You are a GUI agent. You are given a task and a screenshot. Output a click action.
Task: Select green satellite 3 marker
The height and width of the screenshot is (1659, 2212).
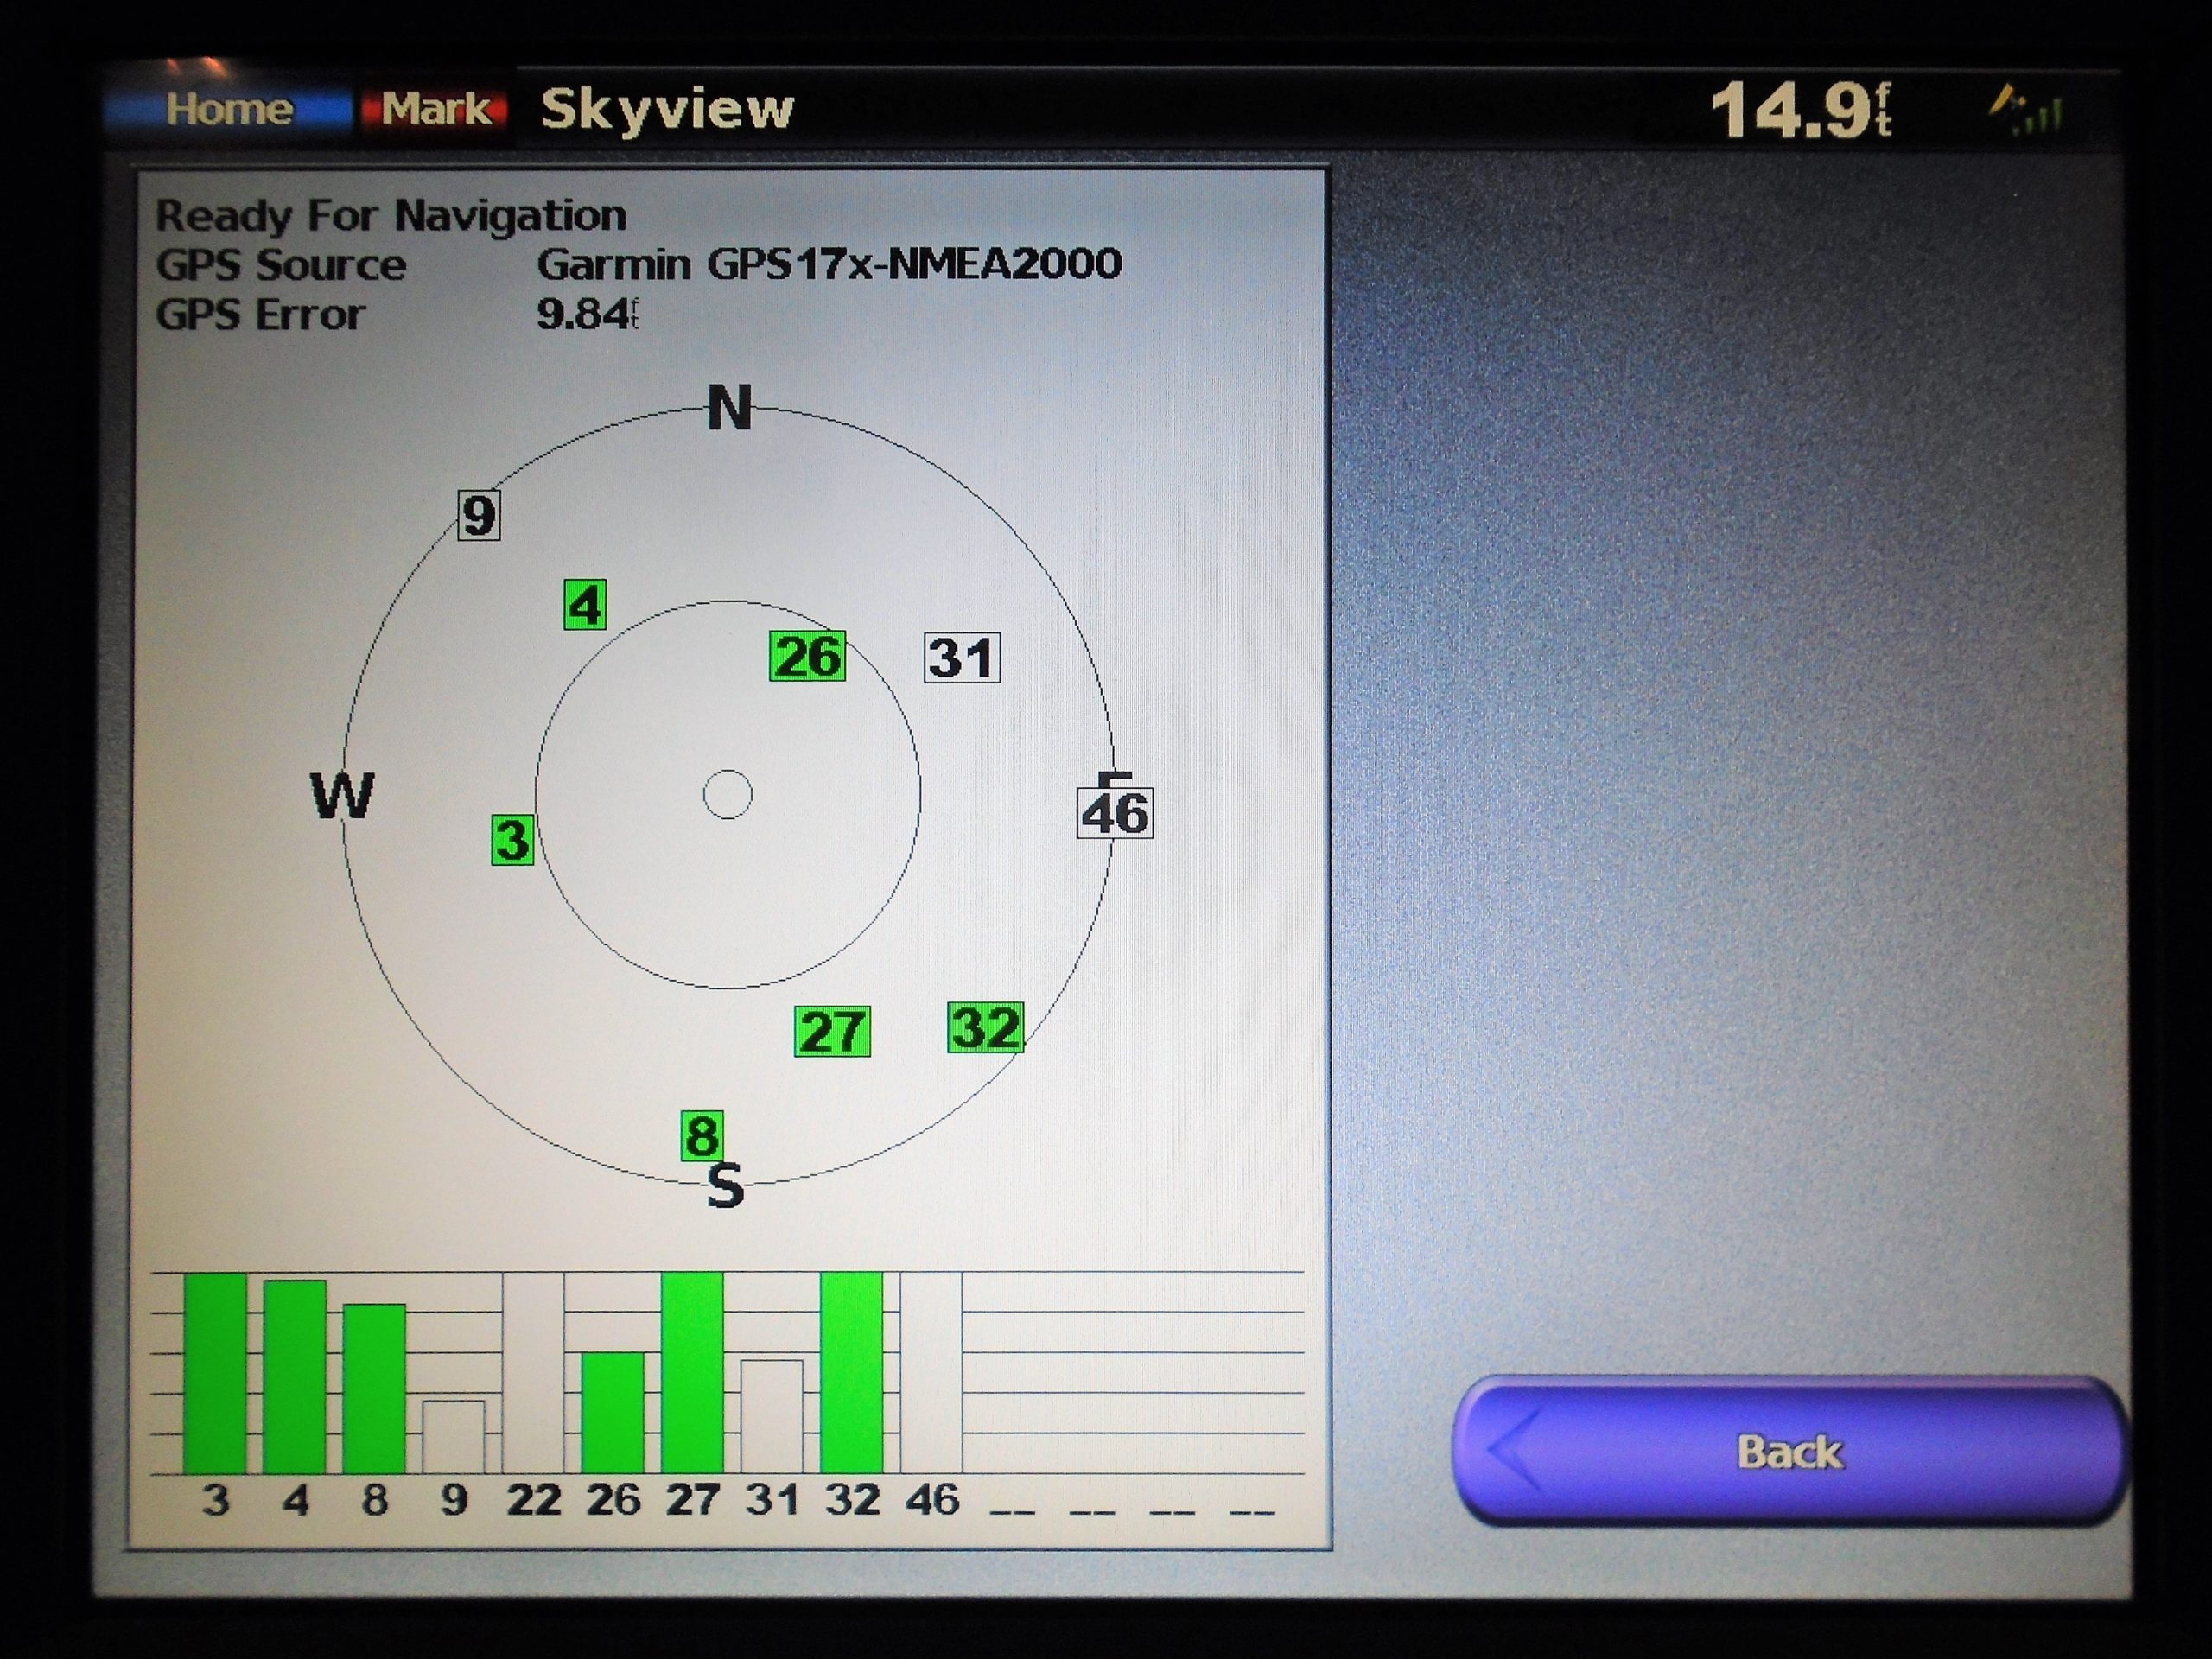(x=513, y=839)
